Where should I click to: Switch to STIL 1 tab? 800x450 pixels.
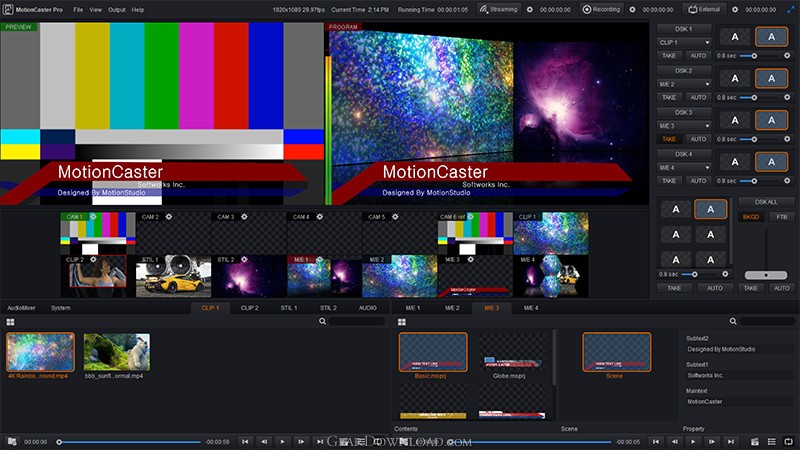(x=289, y=308)
